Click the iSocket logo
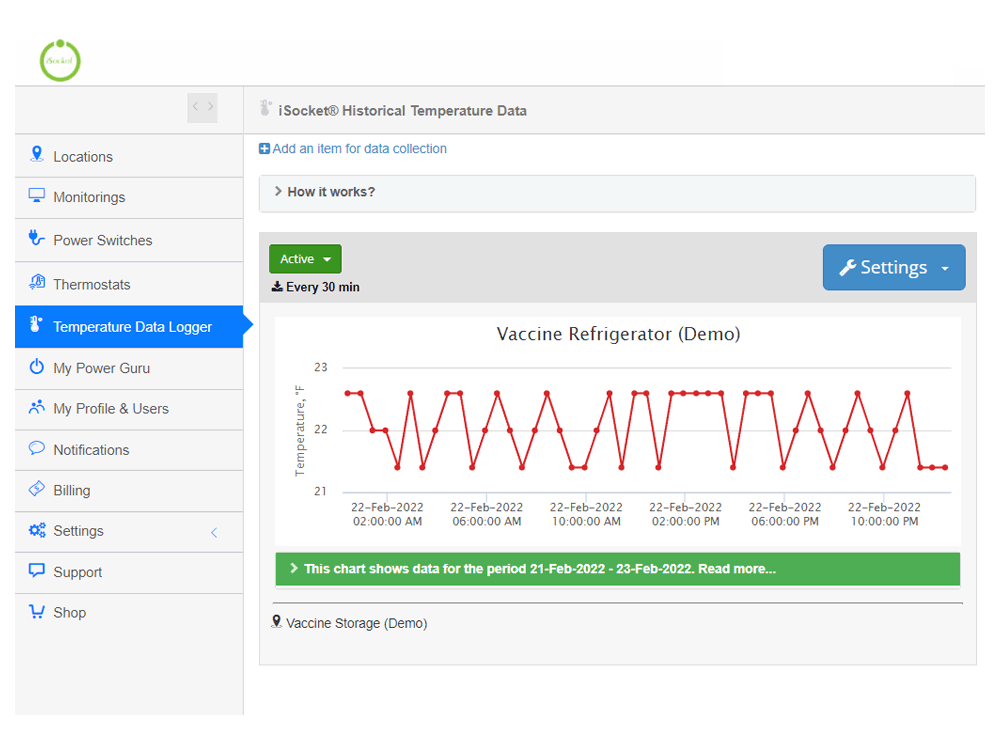The width and height of the screenshot is (1000, 750). tap(59, 61)
